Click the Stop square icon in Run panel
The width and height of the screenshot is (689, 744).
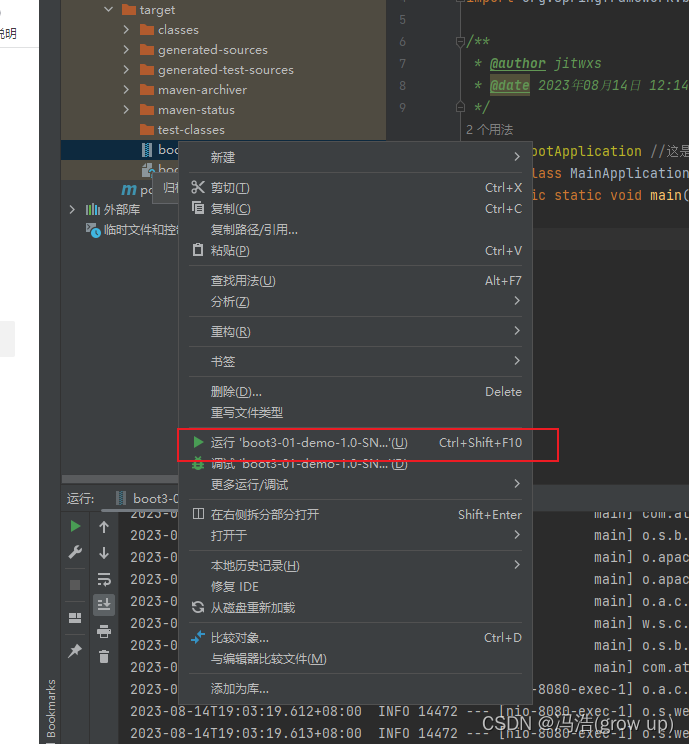point(75,585)
